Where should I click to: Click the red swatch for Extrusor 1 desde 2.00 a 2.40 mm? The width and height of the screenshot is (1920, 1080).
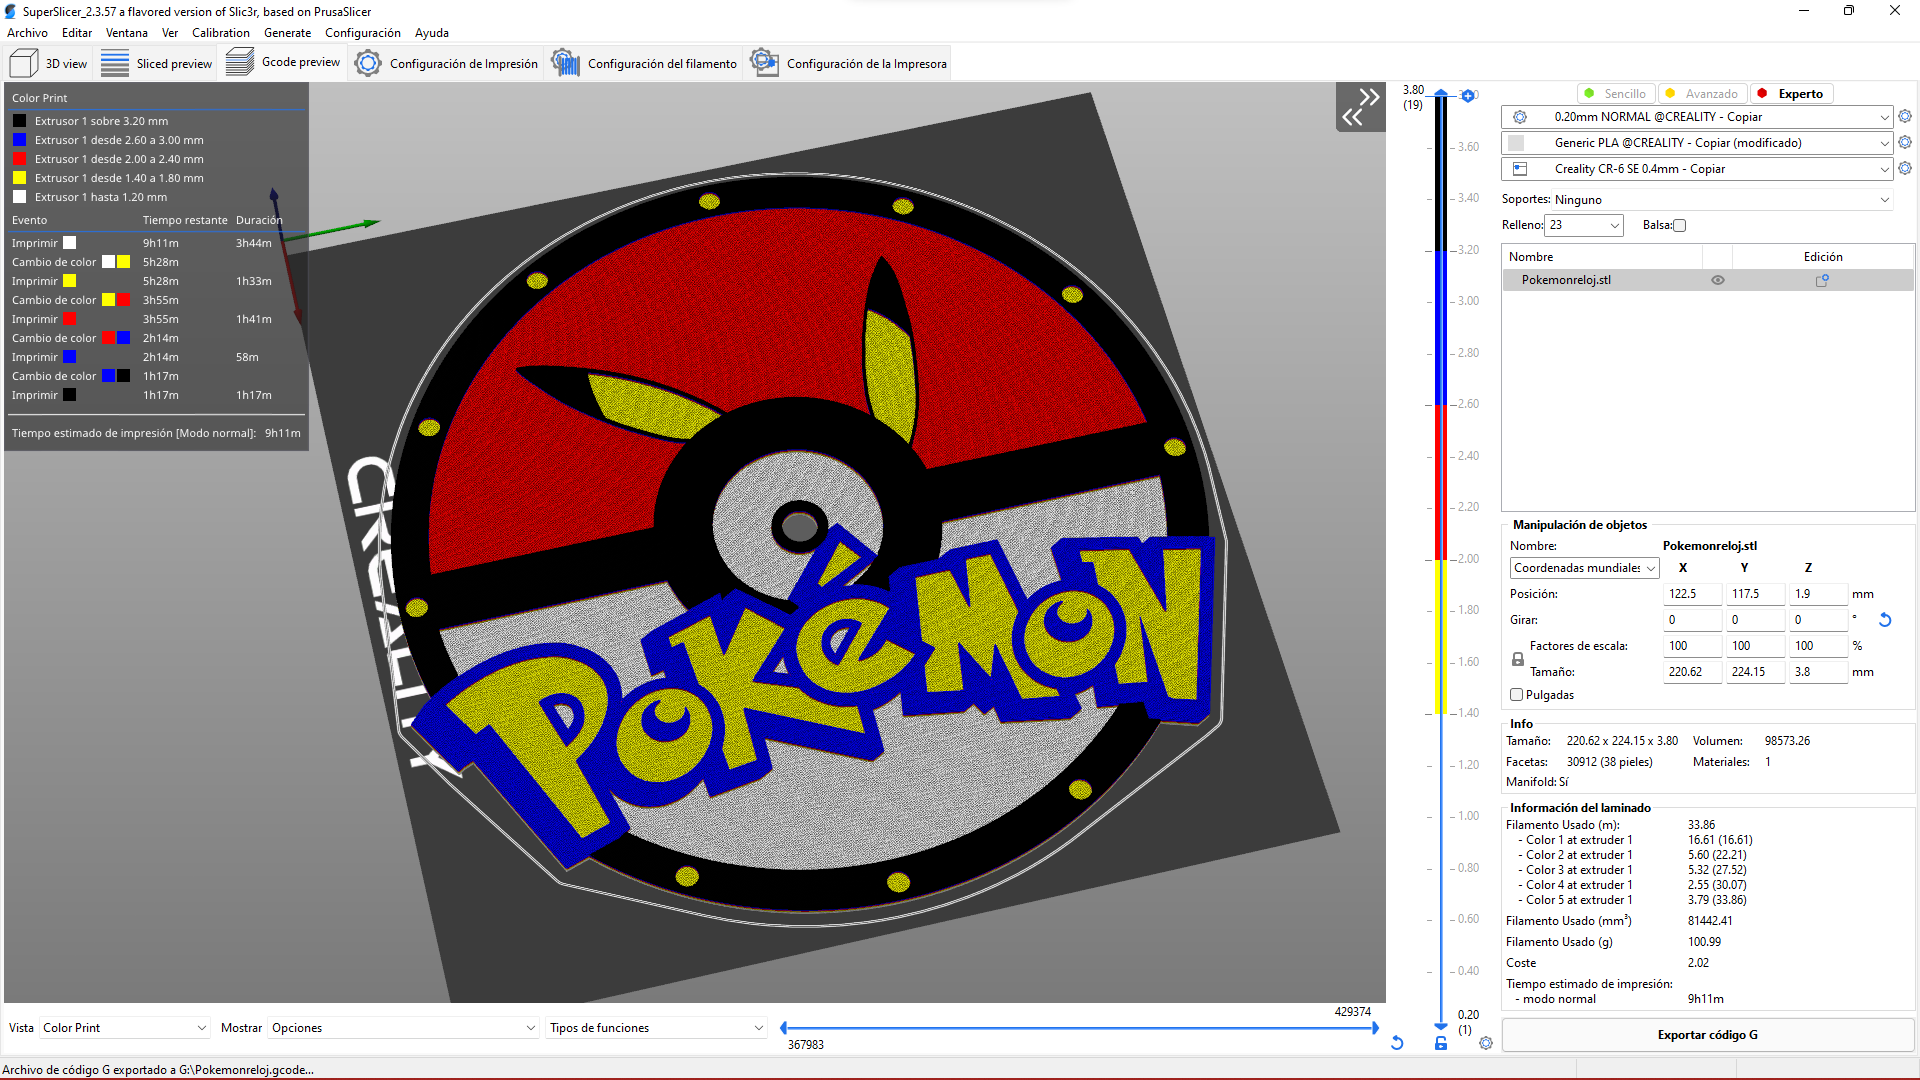[19, 159]
